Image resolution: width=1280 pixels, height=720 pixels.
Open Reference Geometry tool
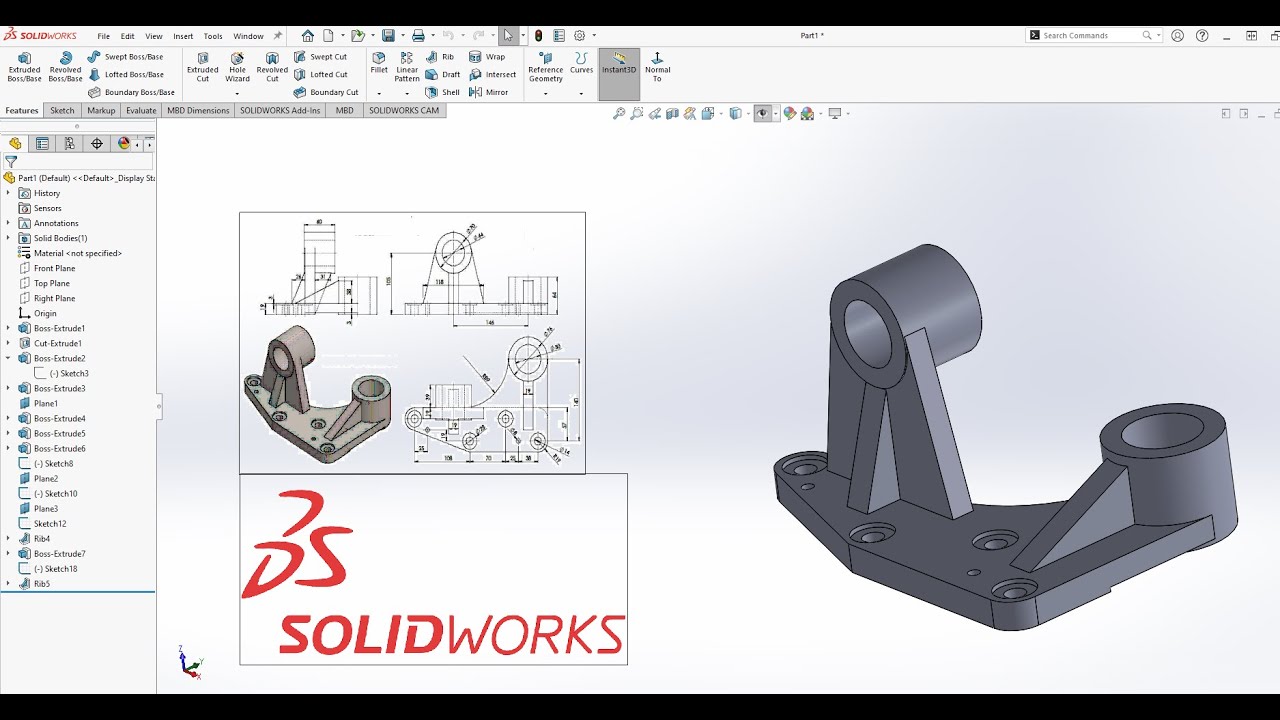546,67
